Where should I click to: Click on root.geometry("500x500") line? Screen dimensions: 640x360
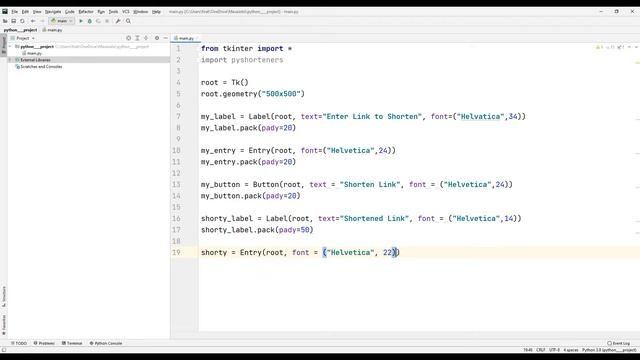coord(252,94)
